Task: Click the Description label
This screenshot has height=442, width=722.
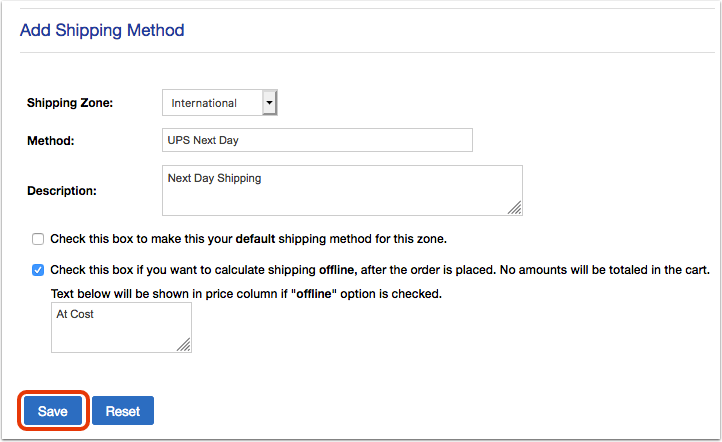Action: coord(62,191)
